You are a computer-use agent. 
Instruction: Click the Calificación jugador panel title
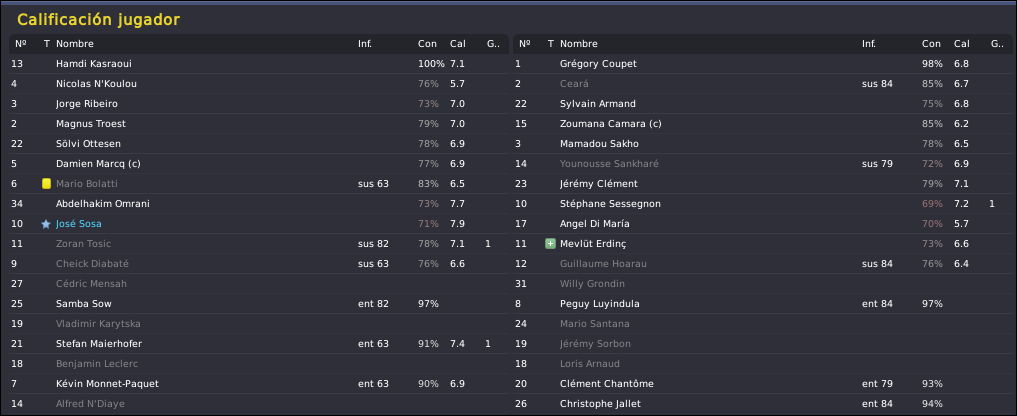point(98,20)
